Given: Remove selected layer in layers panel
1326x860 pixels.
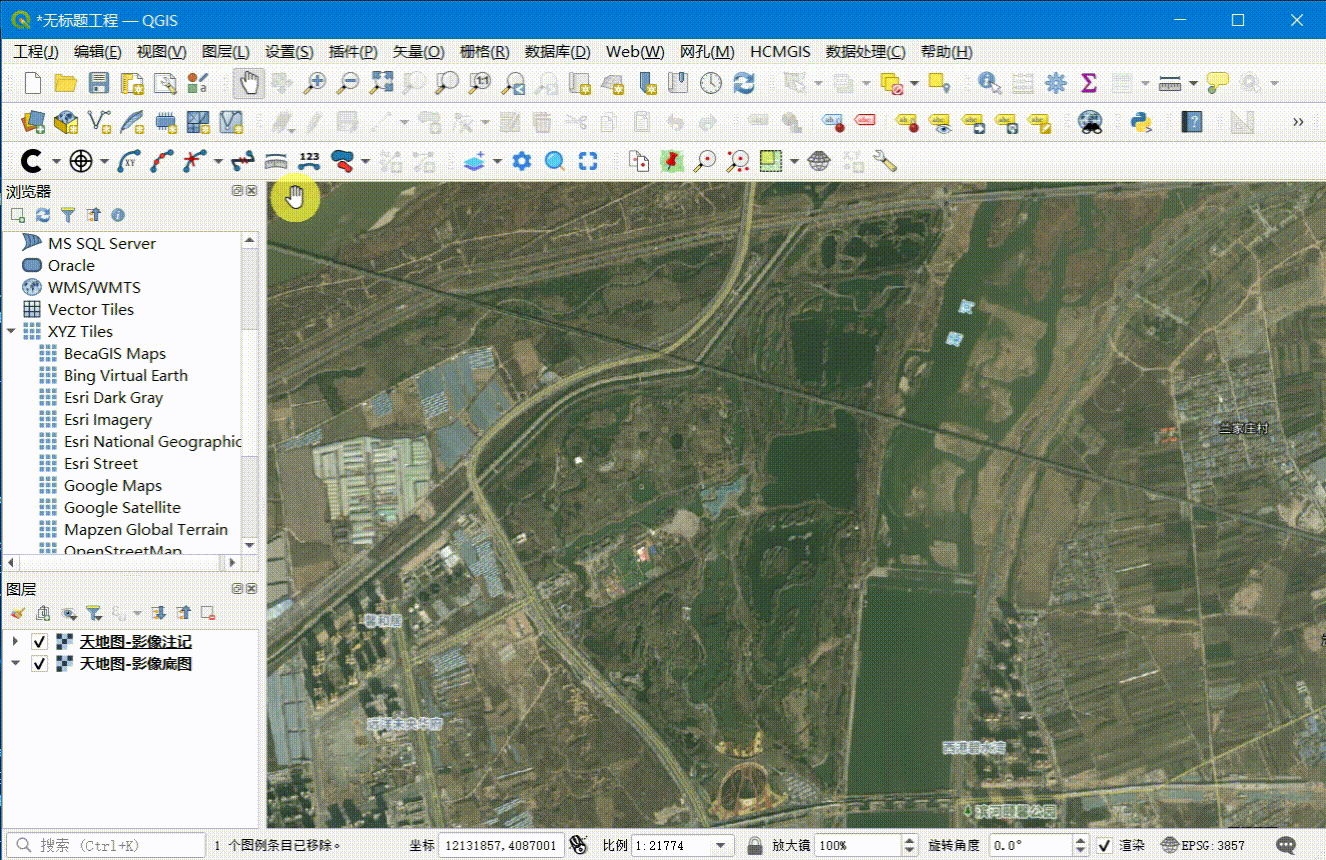Looking at the screenshot, I should pos(208,613).
